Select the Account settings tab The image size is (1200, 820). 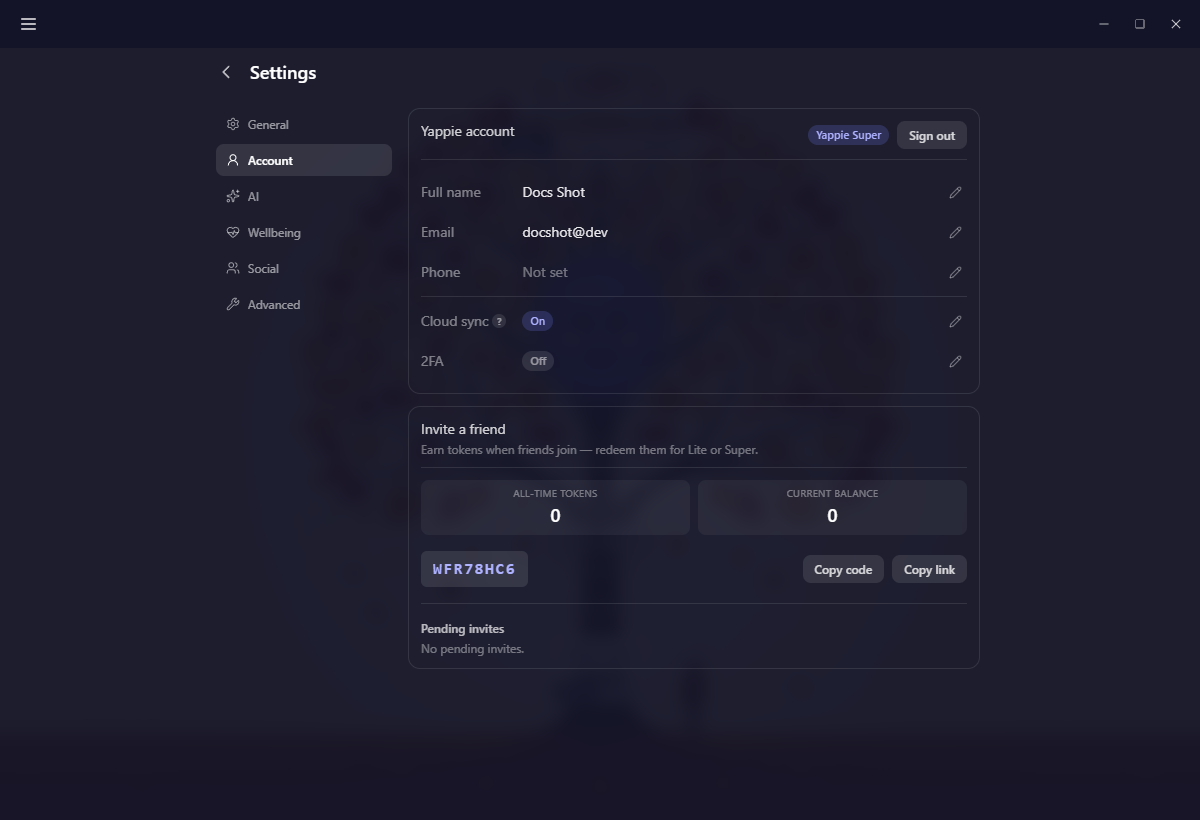click(304, 160)
